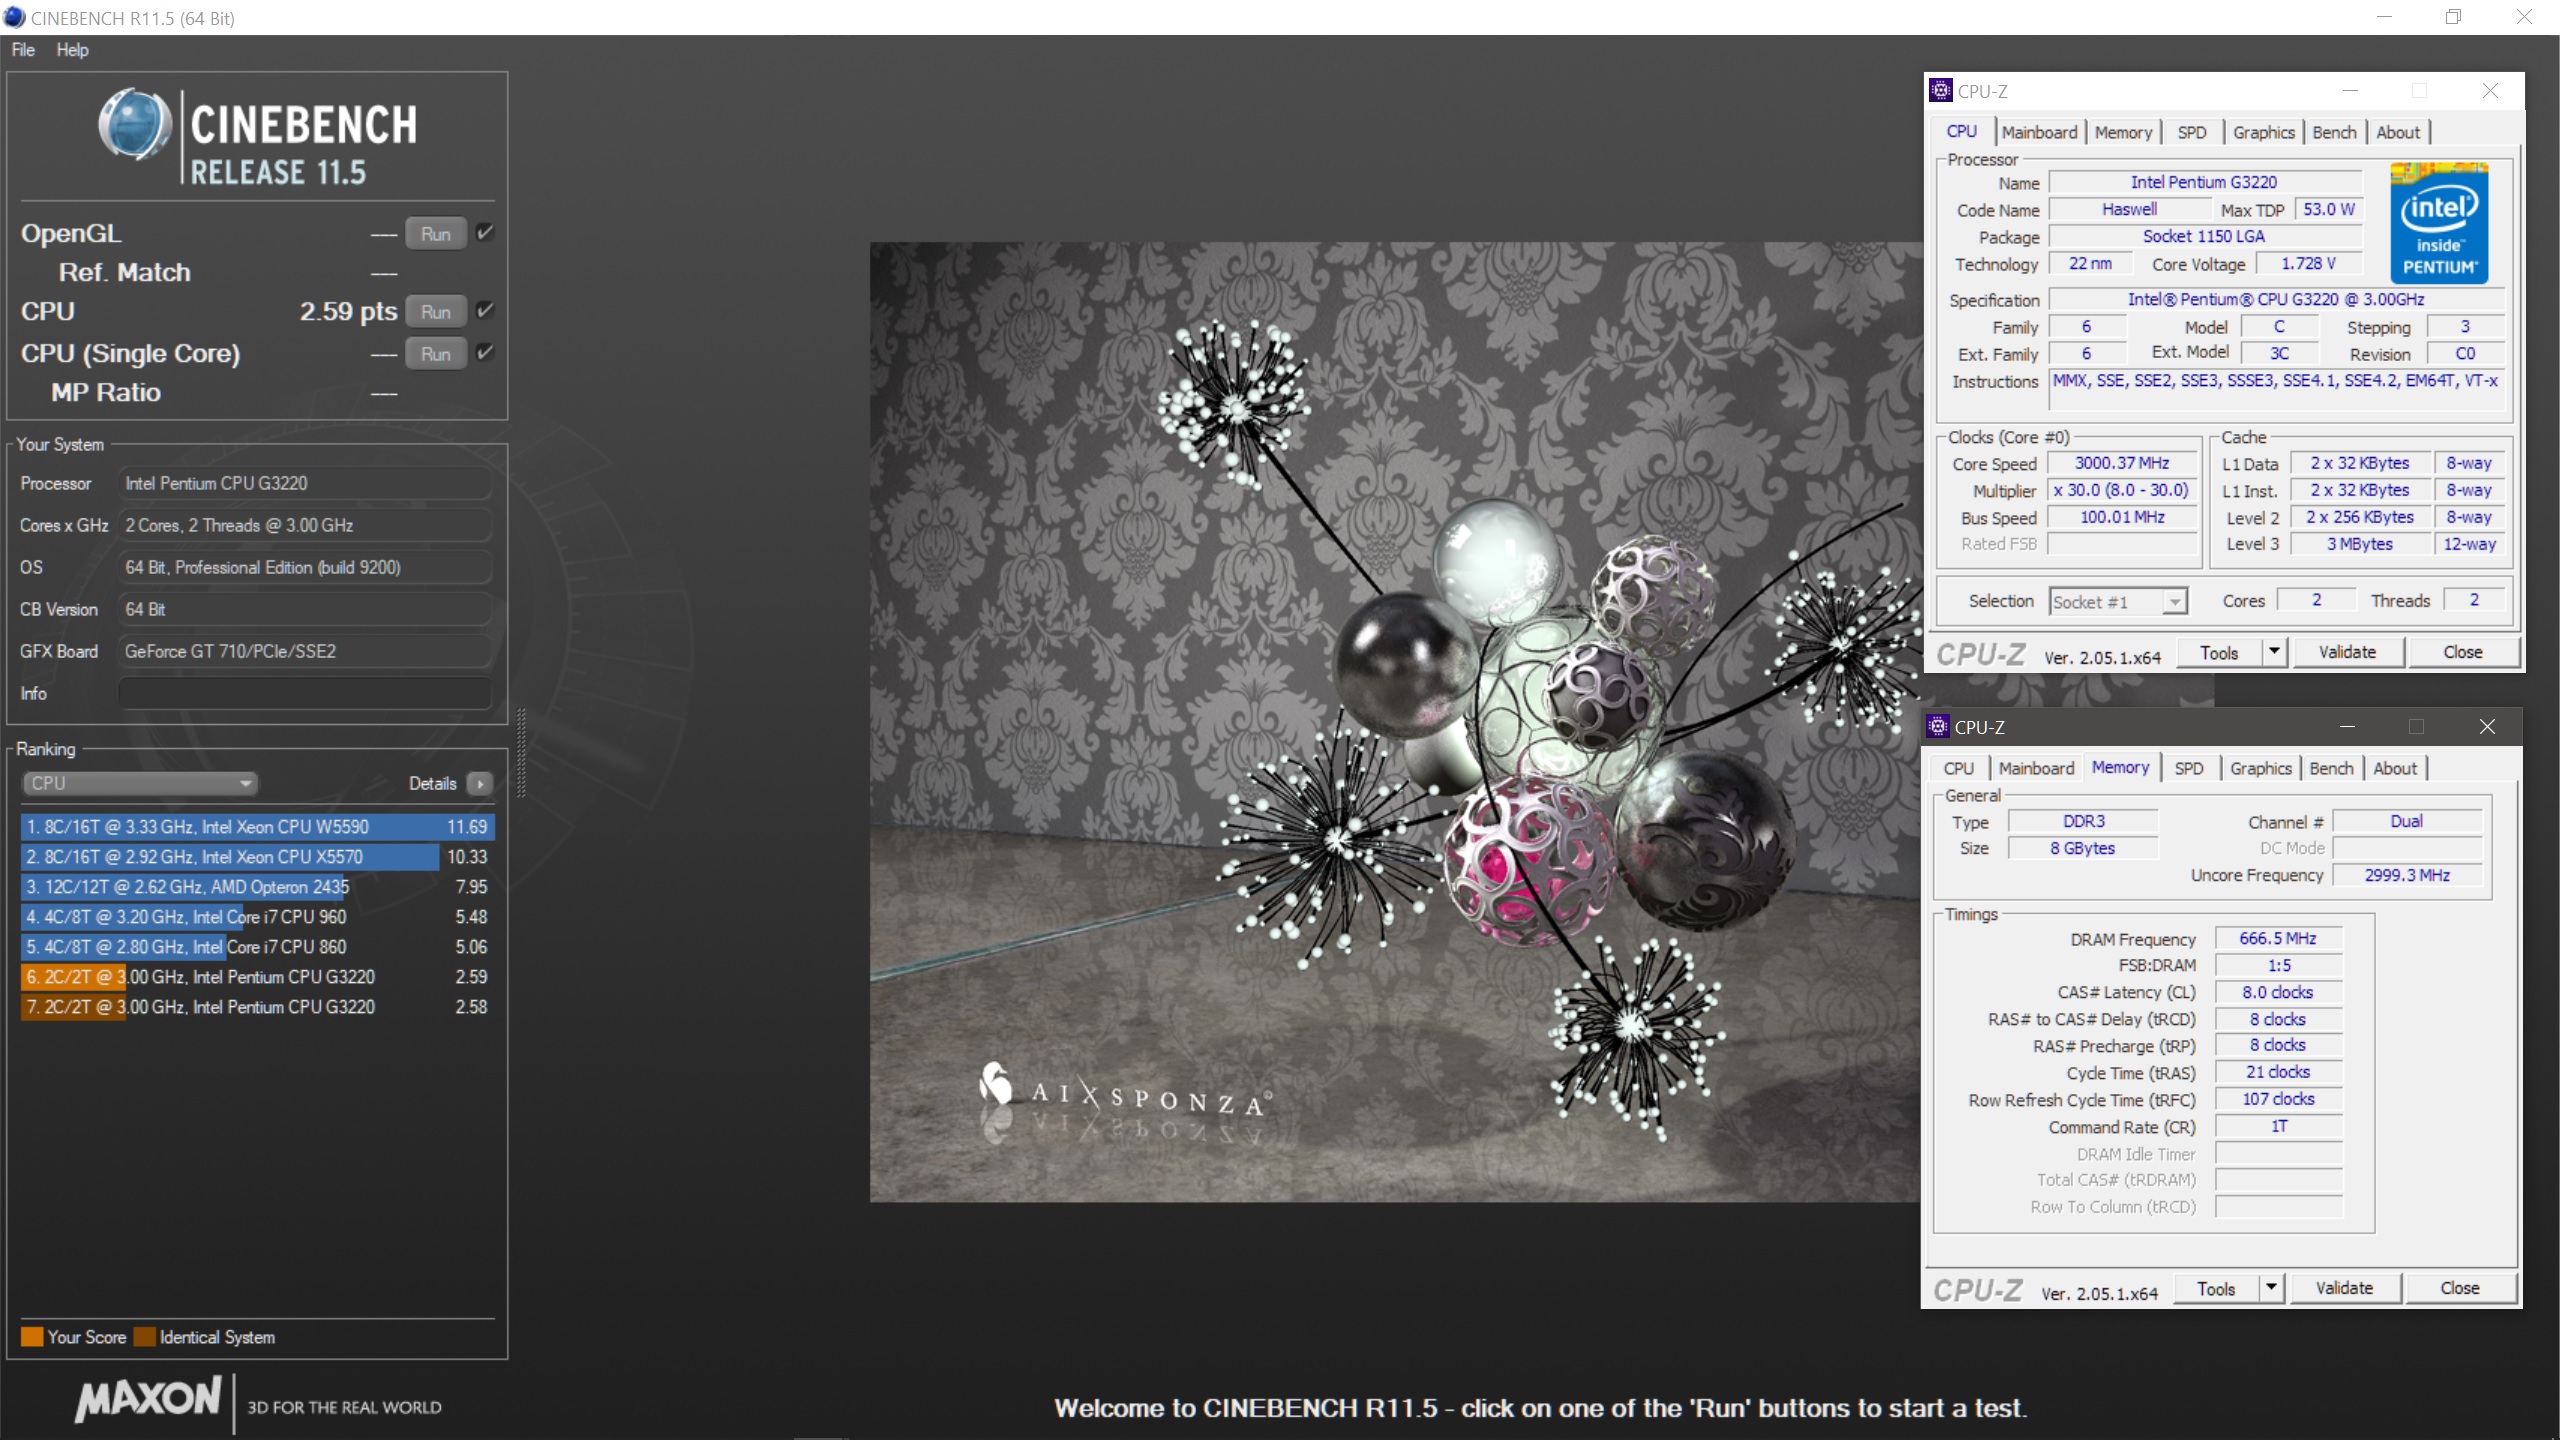Toggle the CPU (Single Core) checkbox

[485, 352]
